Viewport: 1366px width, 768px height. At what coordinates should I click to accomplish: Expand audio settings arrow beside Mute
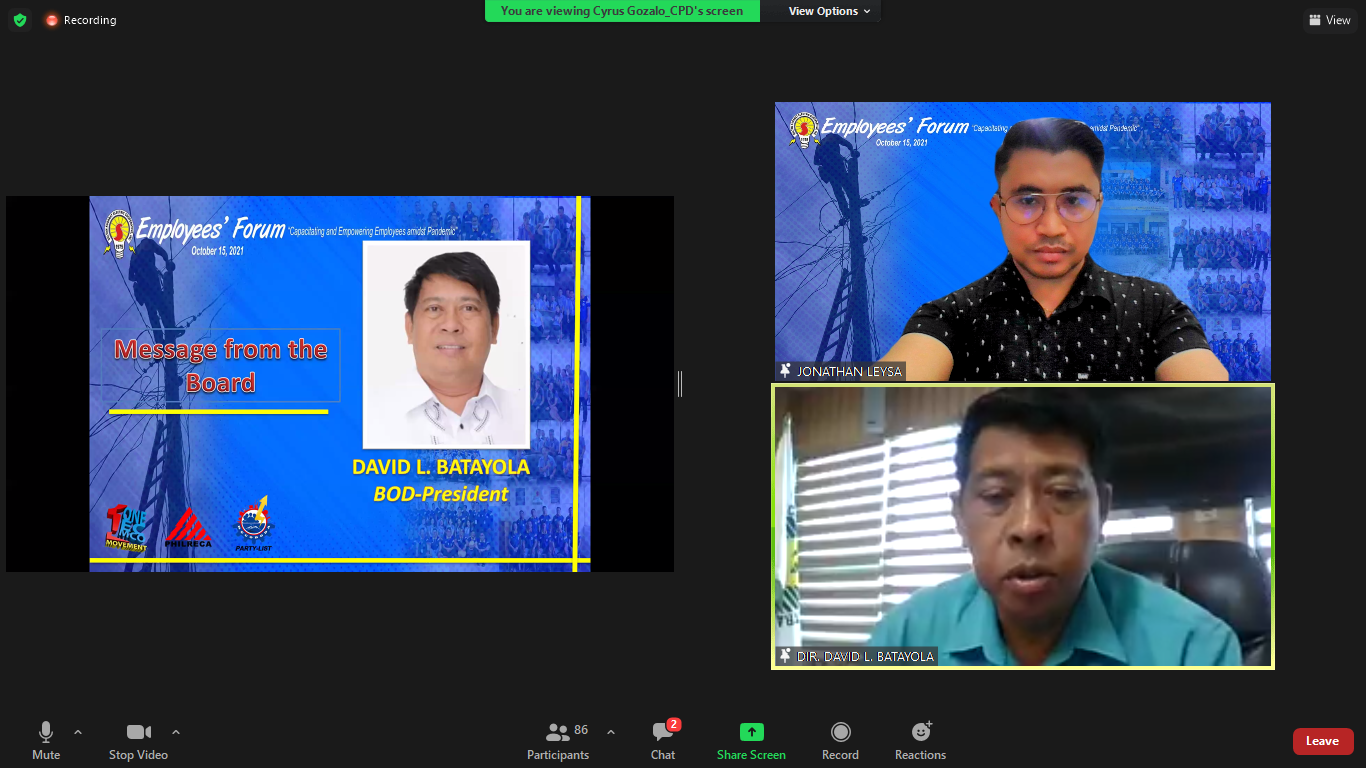[x=78, y=732]
